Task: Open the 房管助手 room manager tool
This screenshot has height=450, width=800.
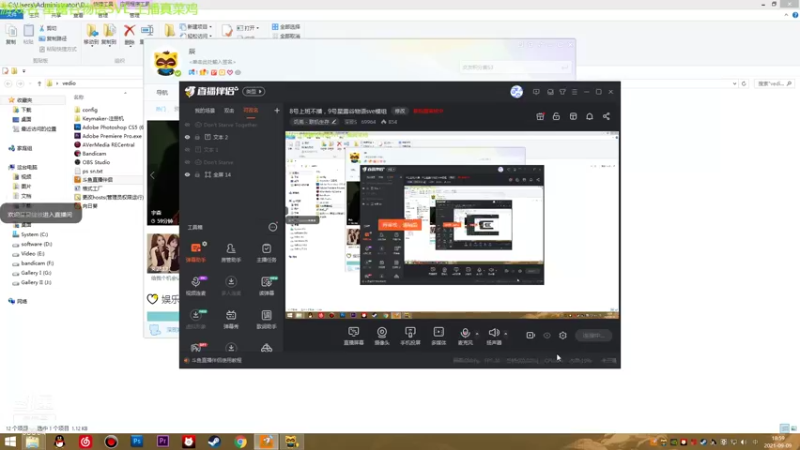Action: [231, 253]
